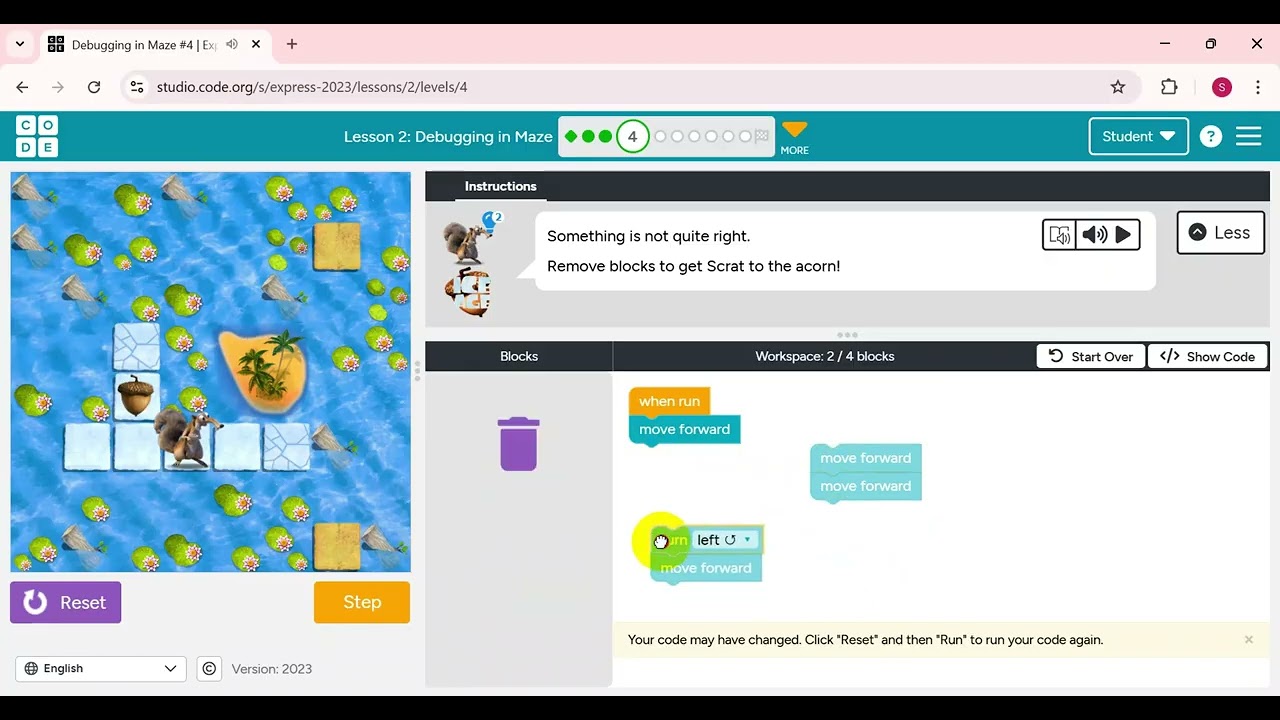Select the orange when run block

669,401
